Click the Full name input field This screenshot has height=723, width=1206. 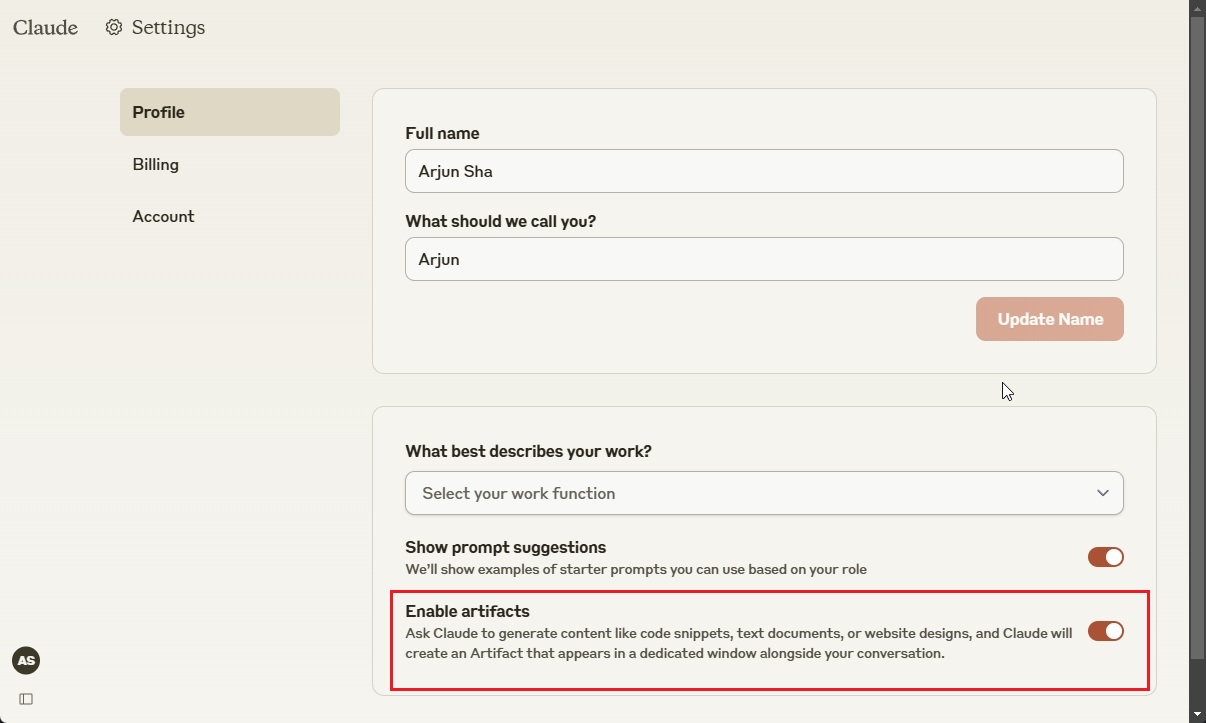pyautogui.click(x=763, y=171)
